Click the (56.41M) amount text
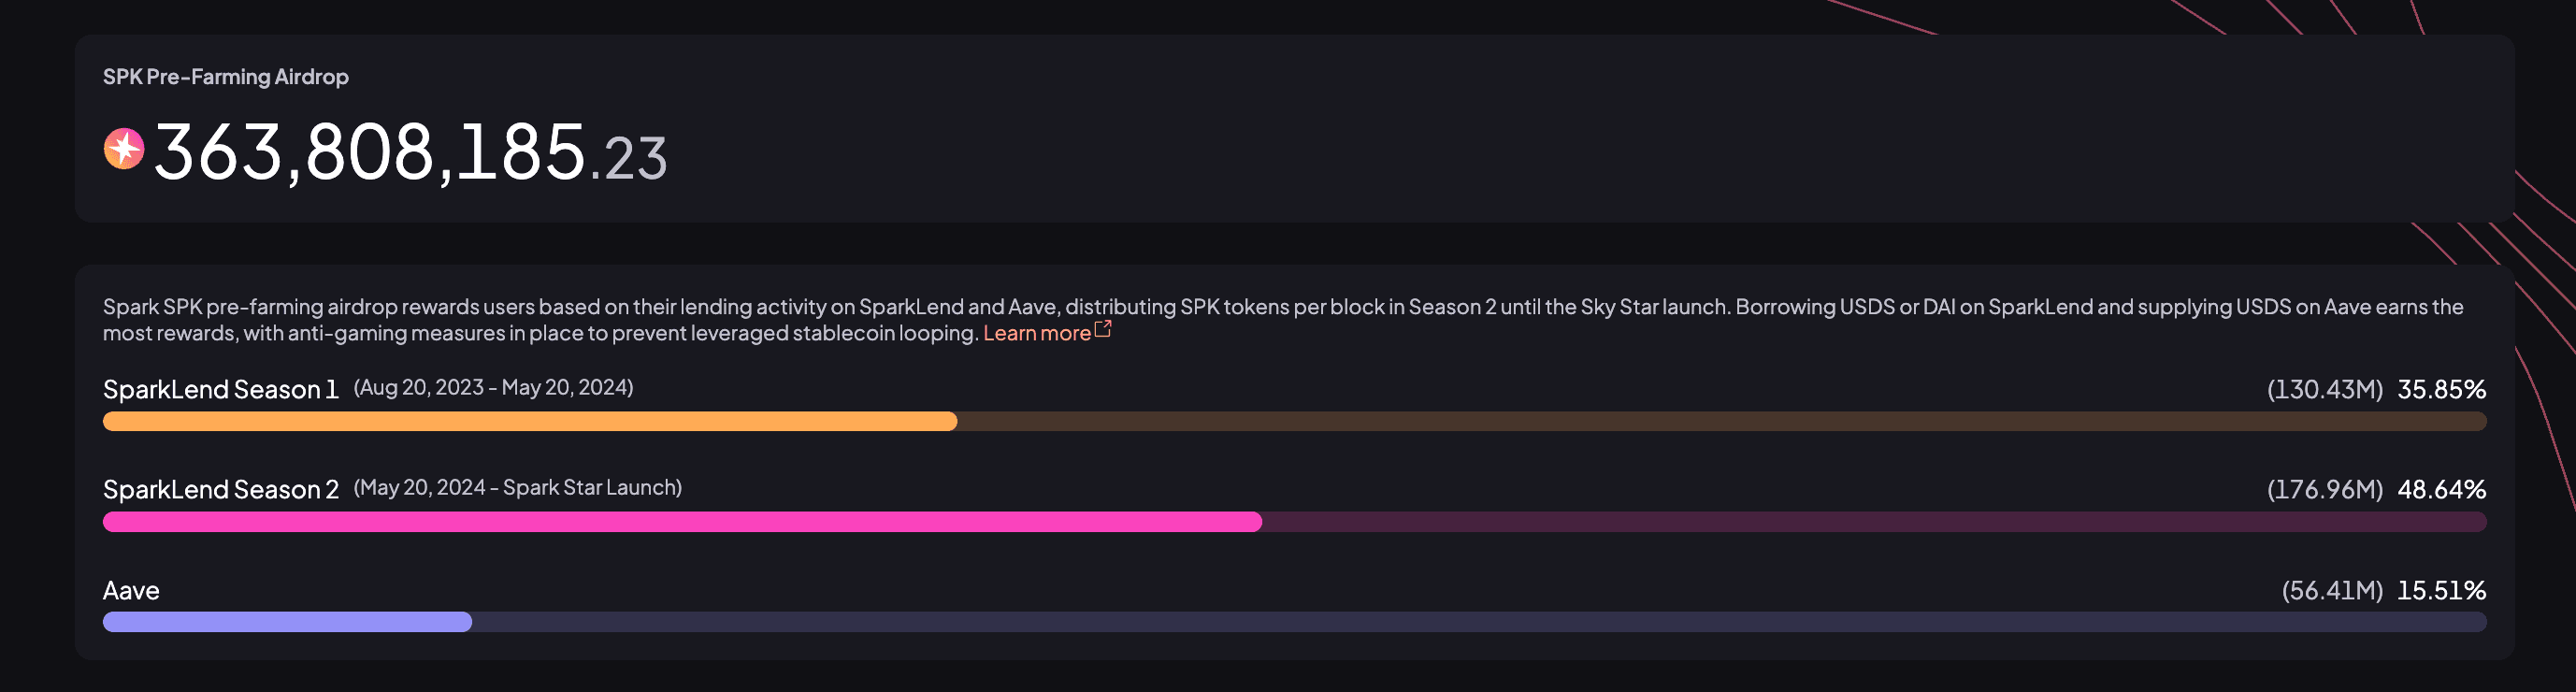This screenshot has width=2576, height=692. (x=2332, y=590)
